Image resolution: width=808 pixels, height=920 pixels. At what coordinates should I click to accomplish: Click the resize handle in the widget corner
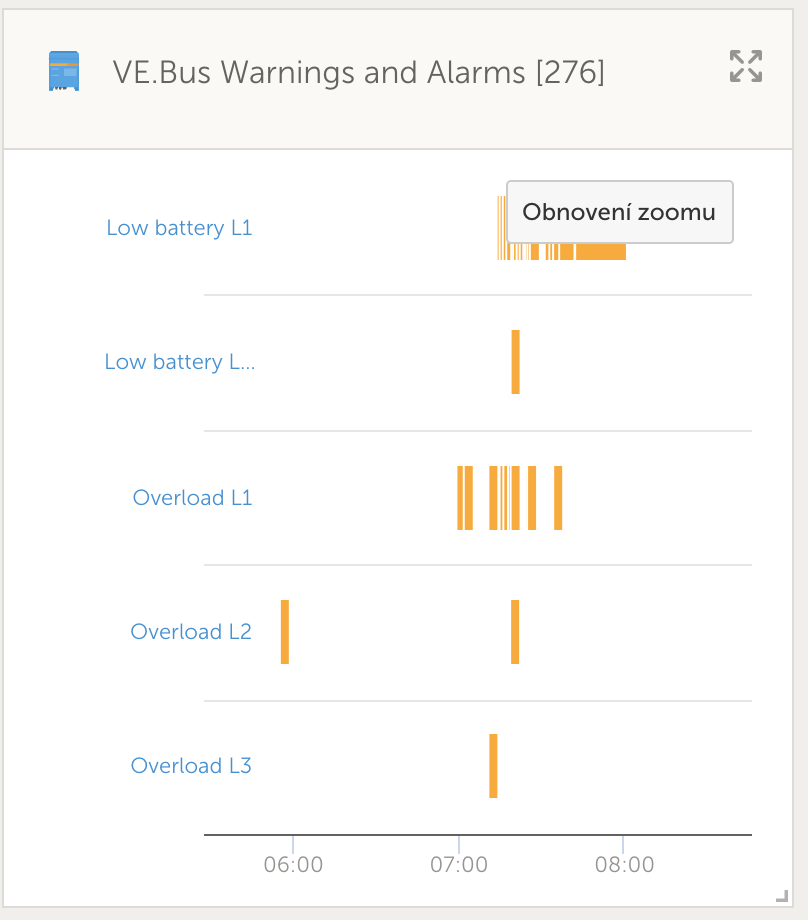[781, 897]
